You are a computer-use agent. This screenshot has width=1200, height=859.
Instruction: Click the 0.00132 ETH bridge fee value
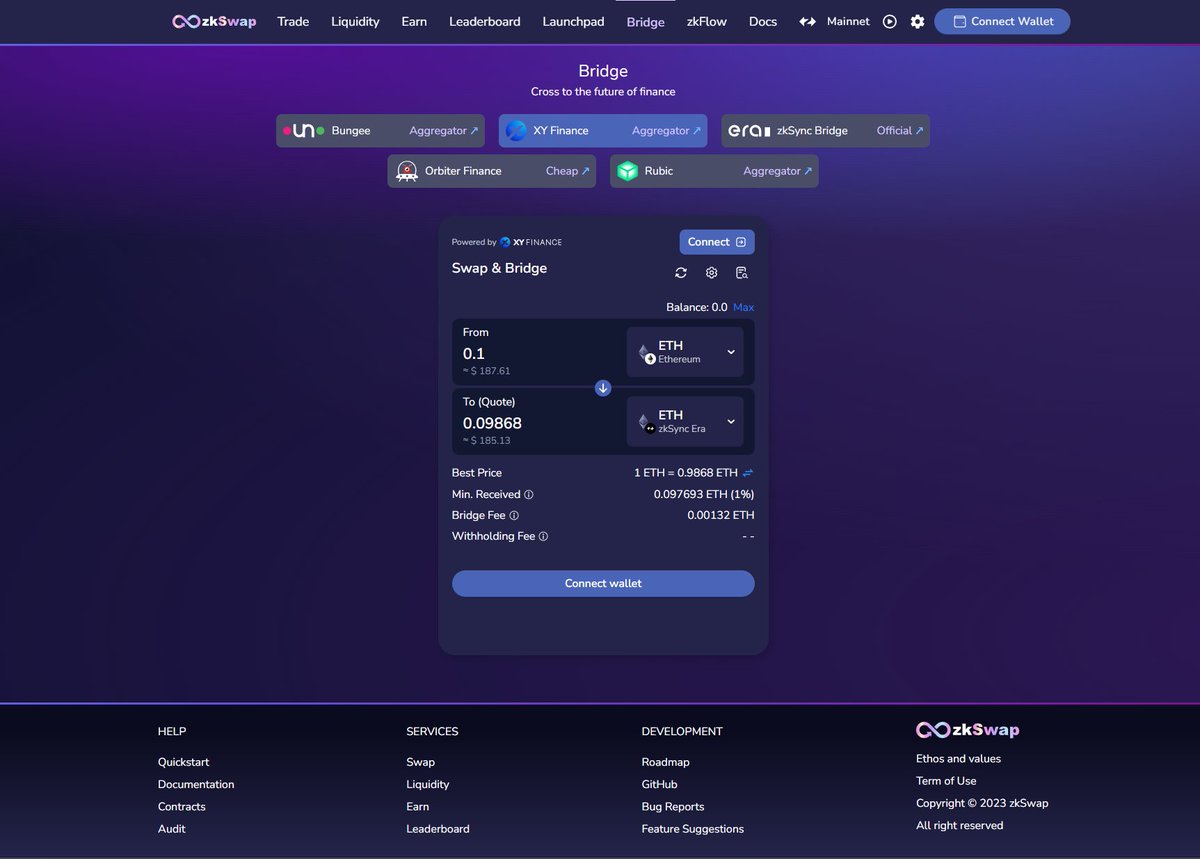coord(721,516)
